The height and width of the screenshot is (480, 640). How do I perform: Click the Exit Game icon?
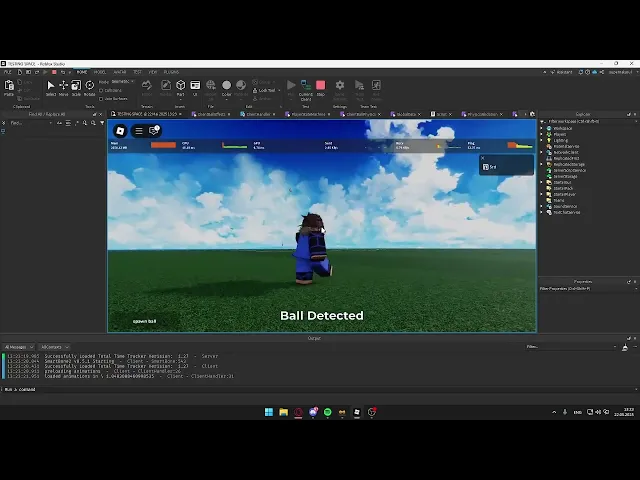[x=376, y=85]
